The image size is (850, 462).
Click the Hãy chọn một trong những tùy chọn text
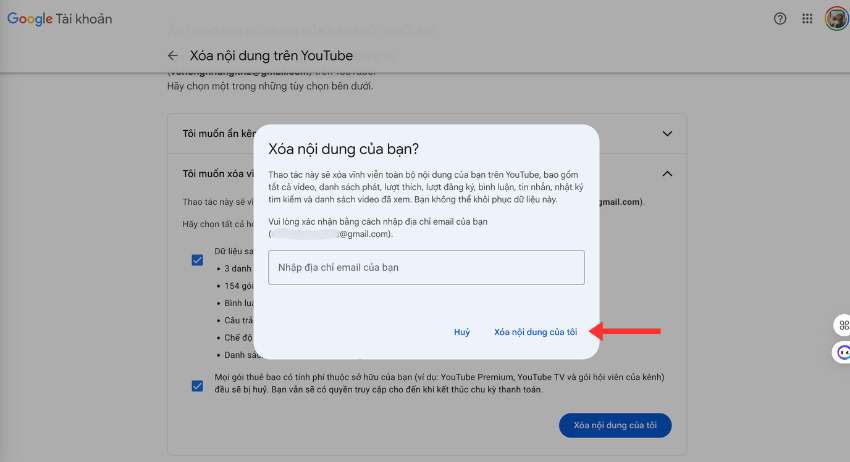tap(270, 86)
